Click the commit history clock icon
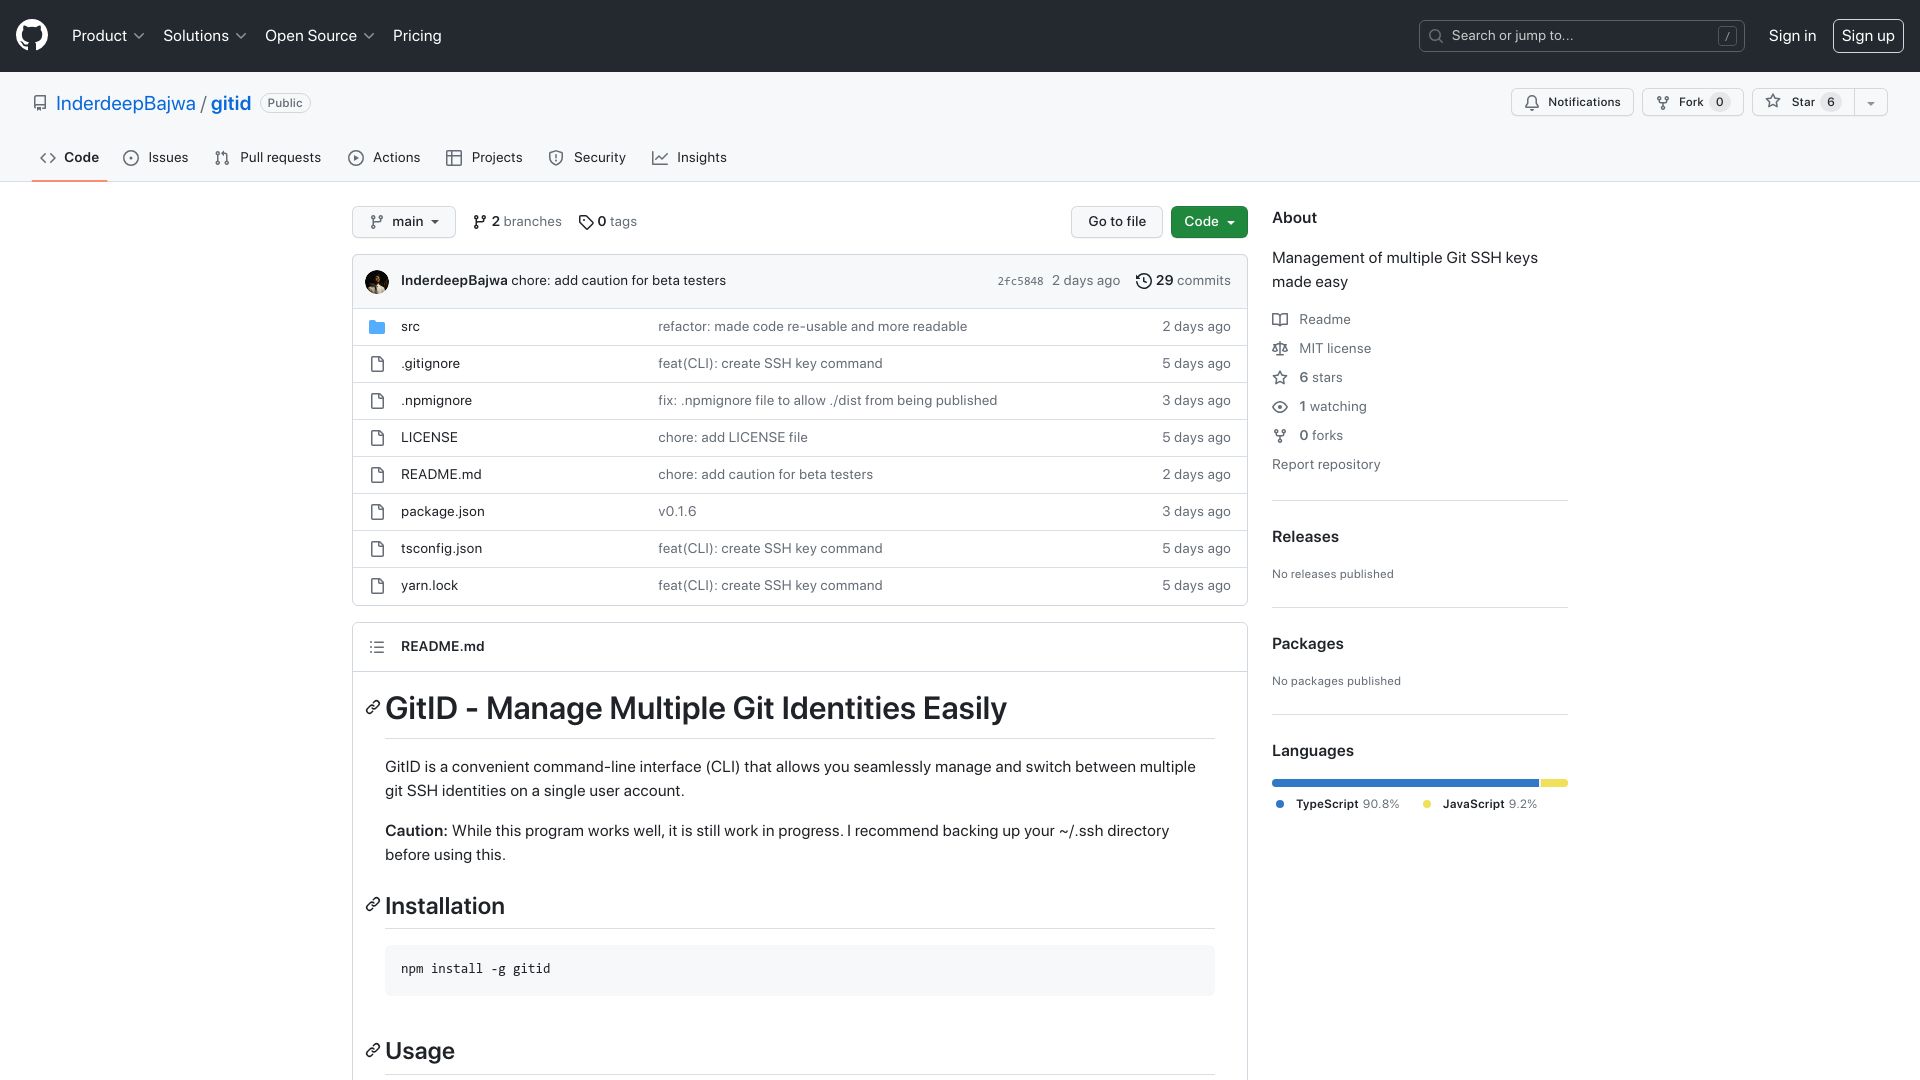This screenshot has height=1080, width=1920. coord(1143,281)
